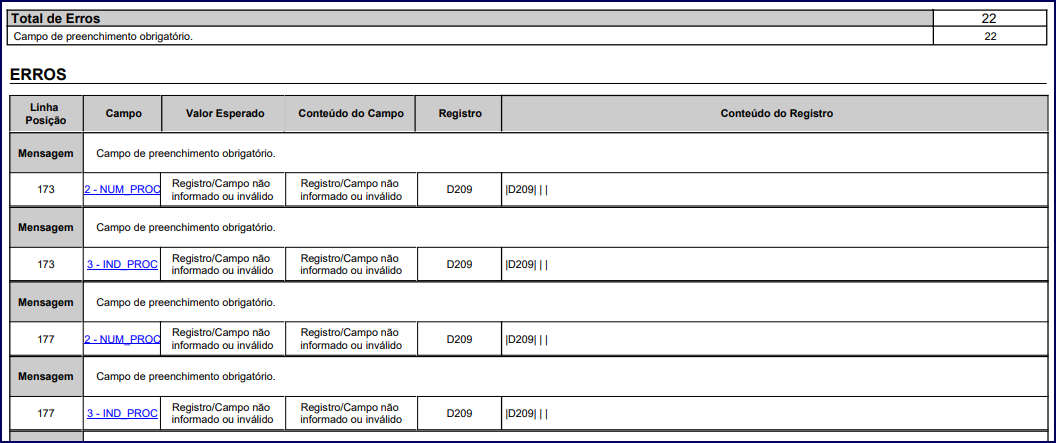Open the 2 - NUM_PROC link, line 177
Screen dimensions: 1056x443
pos(122,339)
